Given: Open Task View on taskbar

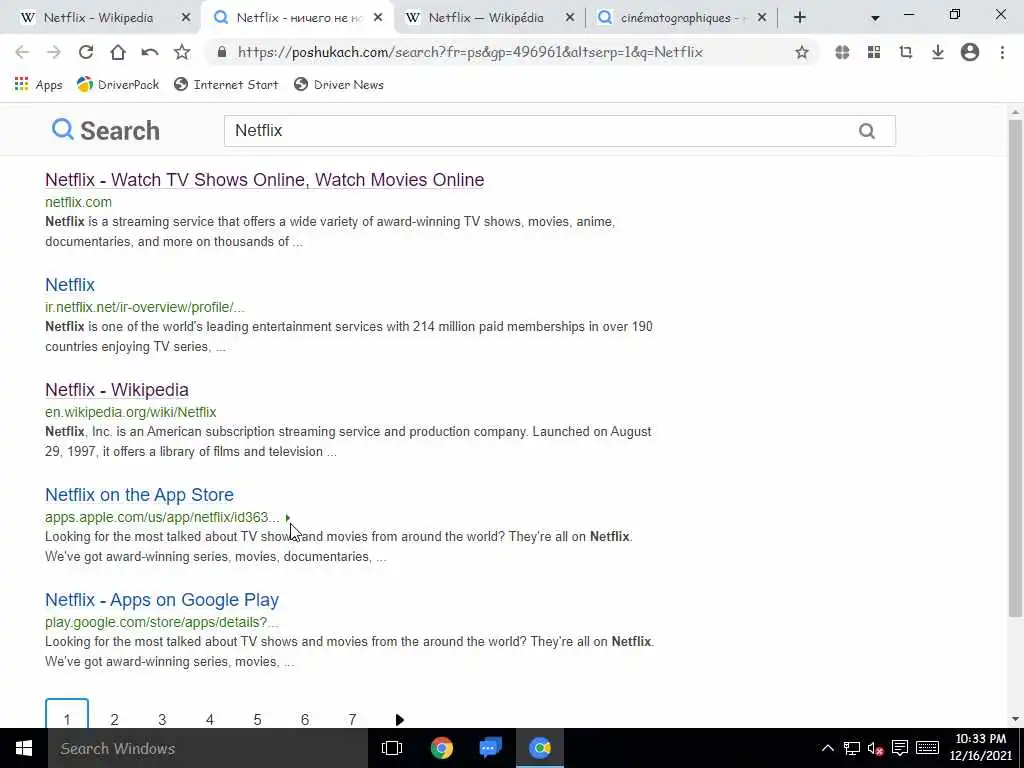Looking at the screenshot, I should (392, 748).
